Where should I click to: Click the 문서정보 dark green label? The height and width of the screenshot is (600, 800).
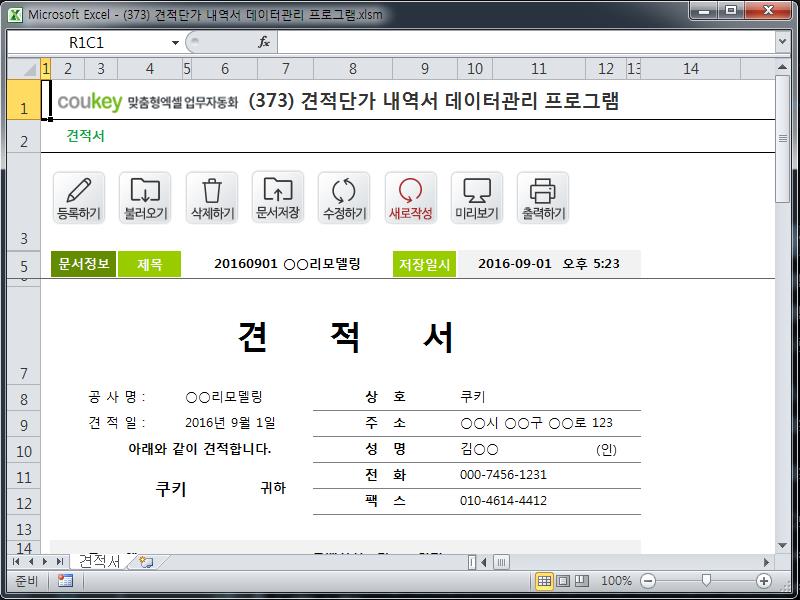(x=84, y=264)
